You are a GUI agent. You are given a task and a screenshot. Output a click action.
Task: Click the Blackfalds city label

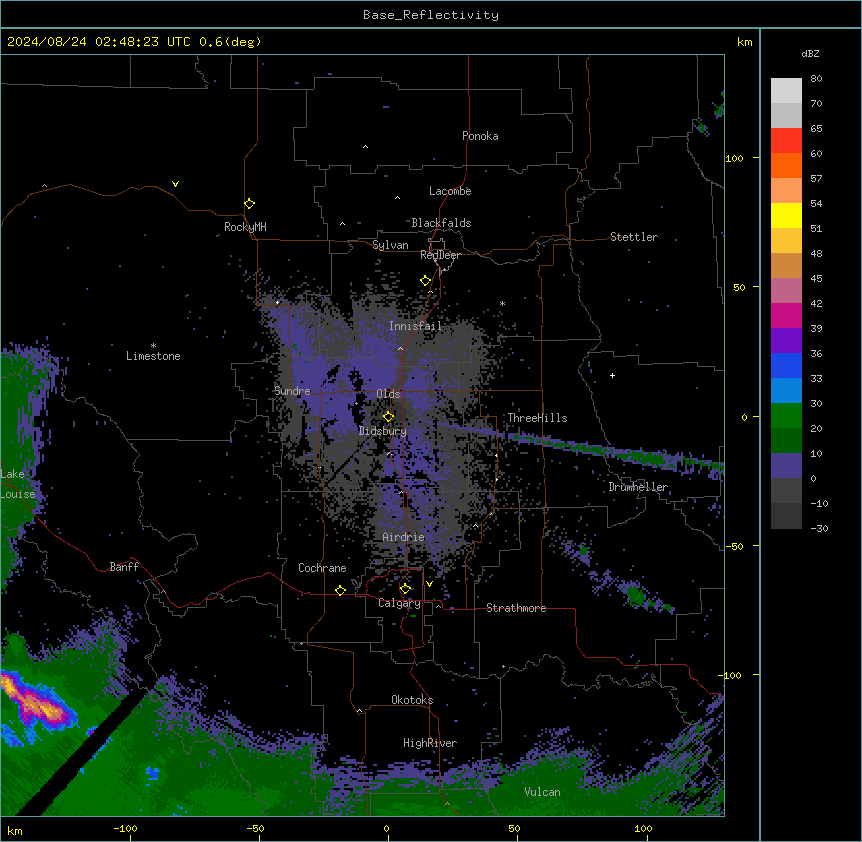pos(441,223)
